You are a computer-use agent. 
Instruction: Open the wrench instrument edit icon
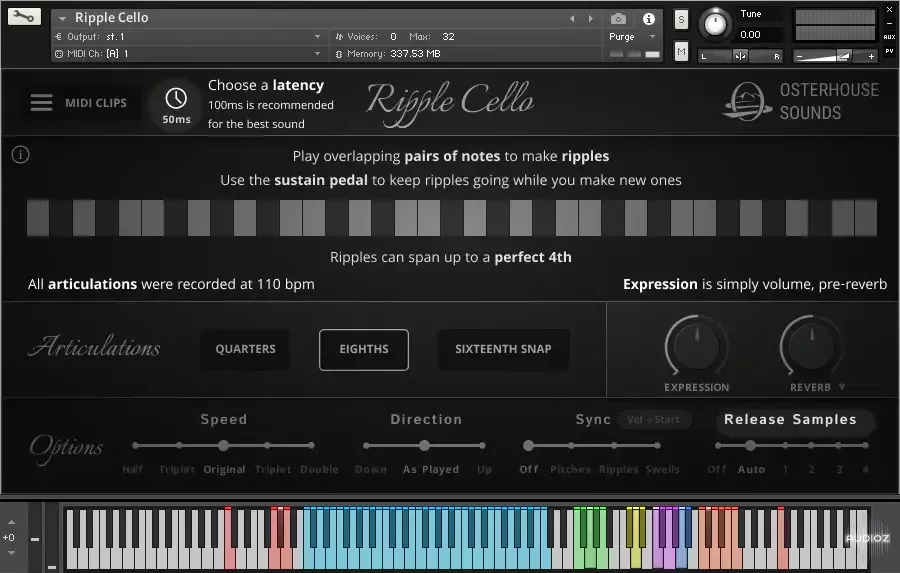(24, 17)
